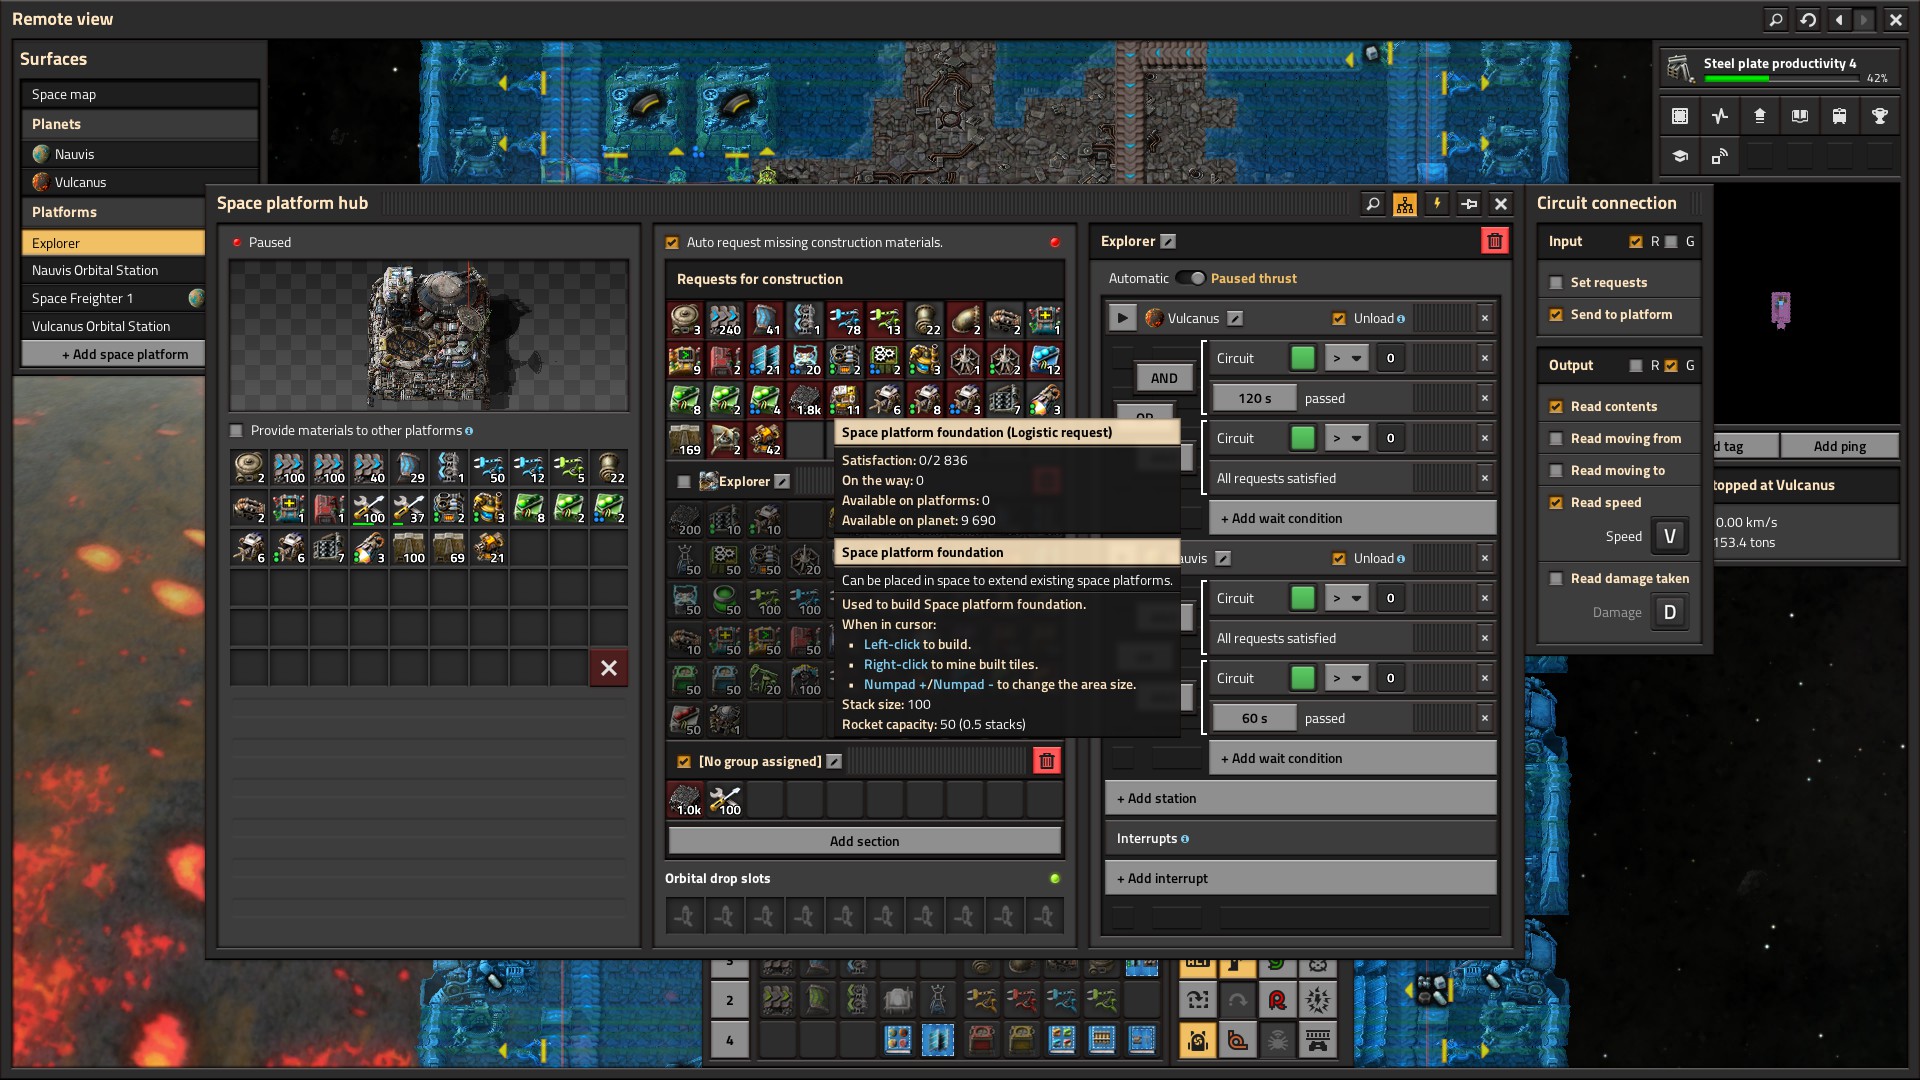The height and width of the screenshot is (1080, 1920).
Task: Uncheck the No group assigned section checkbox
Action: [x=684, y=761]
